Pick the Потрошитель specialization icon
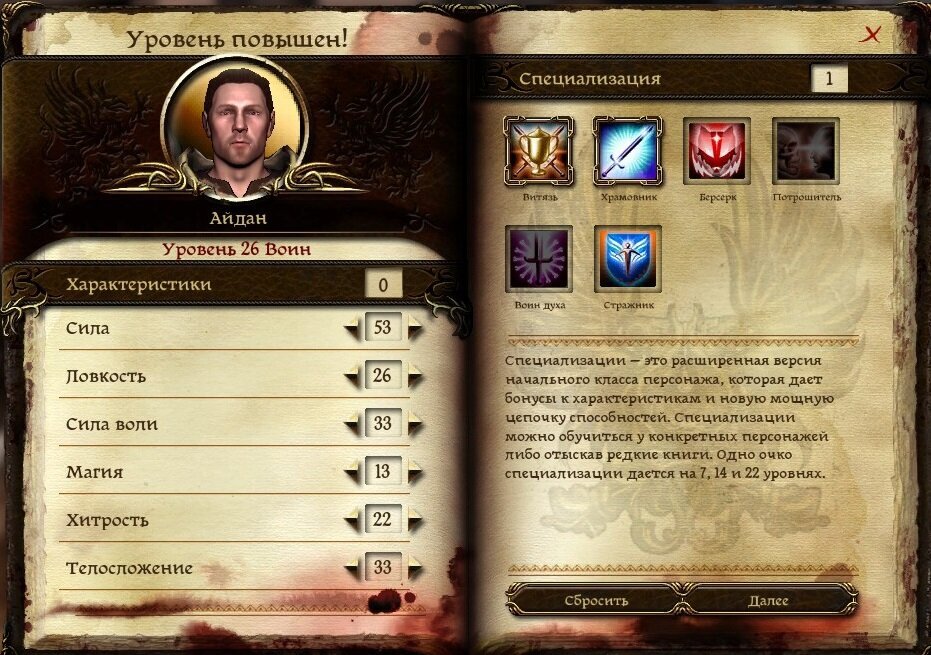 pos(806,151)
